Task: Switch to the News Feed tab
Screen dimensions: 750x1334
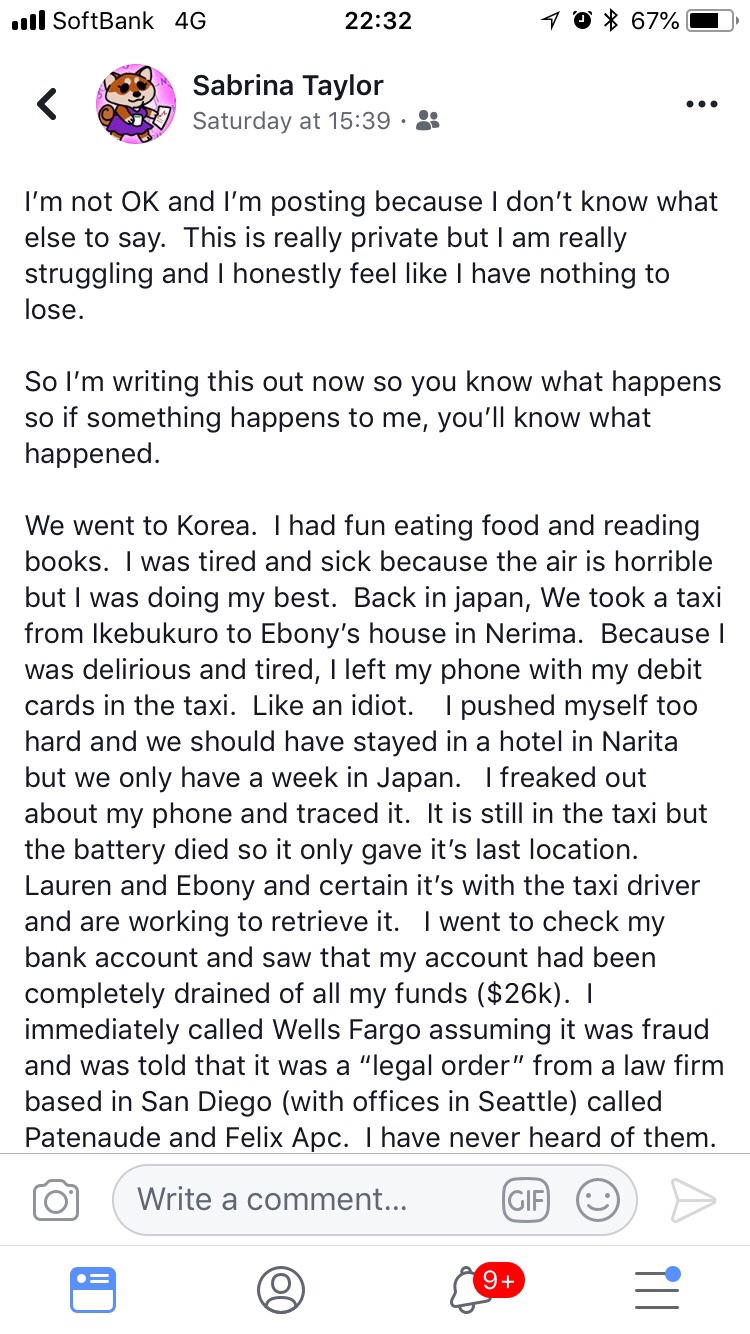Action: tap(93, 1289)
